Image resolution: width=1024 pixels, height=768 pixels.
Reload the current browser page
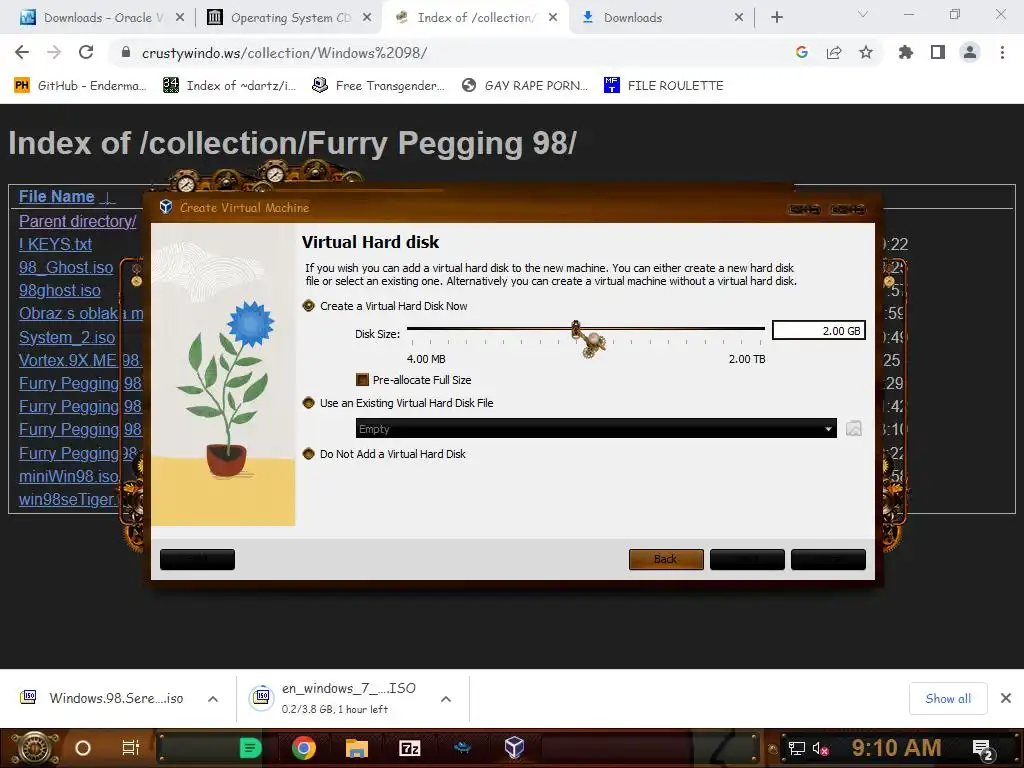(x=86, y=52)
